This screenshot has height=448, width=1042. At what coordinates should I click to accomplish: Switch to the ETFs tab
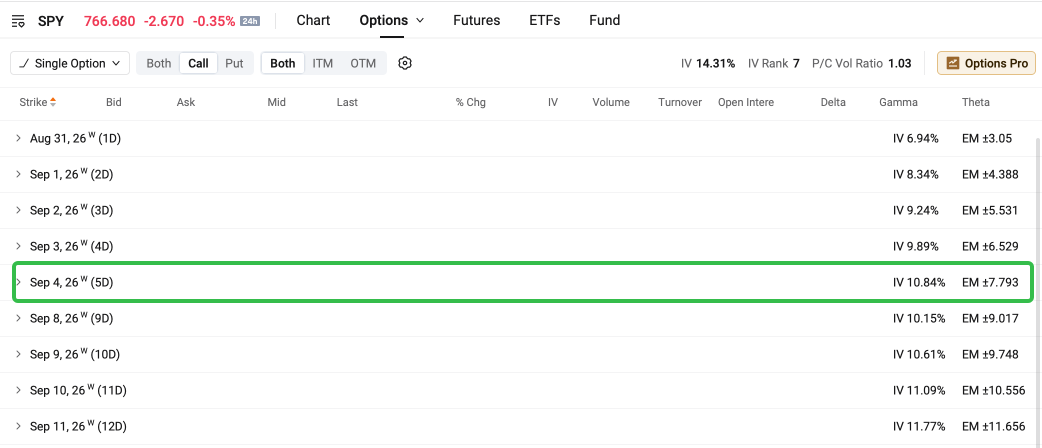[544, 21]
